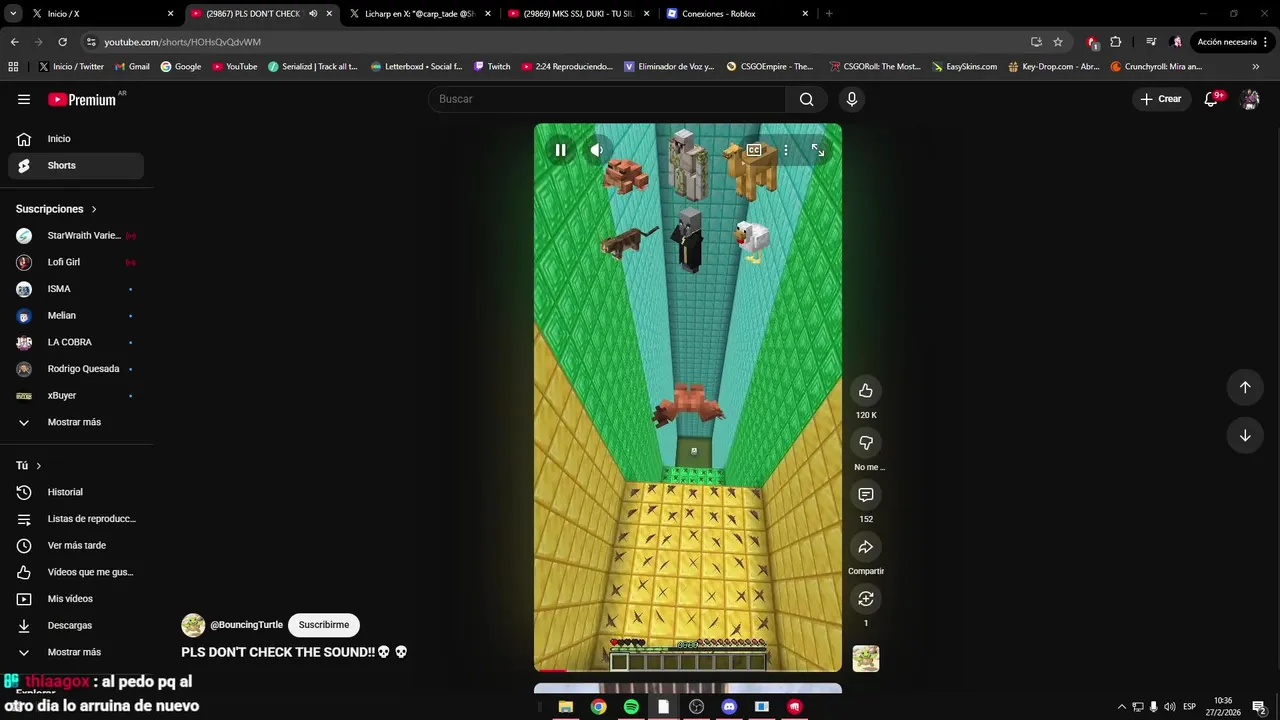The height and width of the screenshot is (720, 1280).
Task: Click the YouTube Premium logo
Action: tap(84, 99)
